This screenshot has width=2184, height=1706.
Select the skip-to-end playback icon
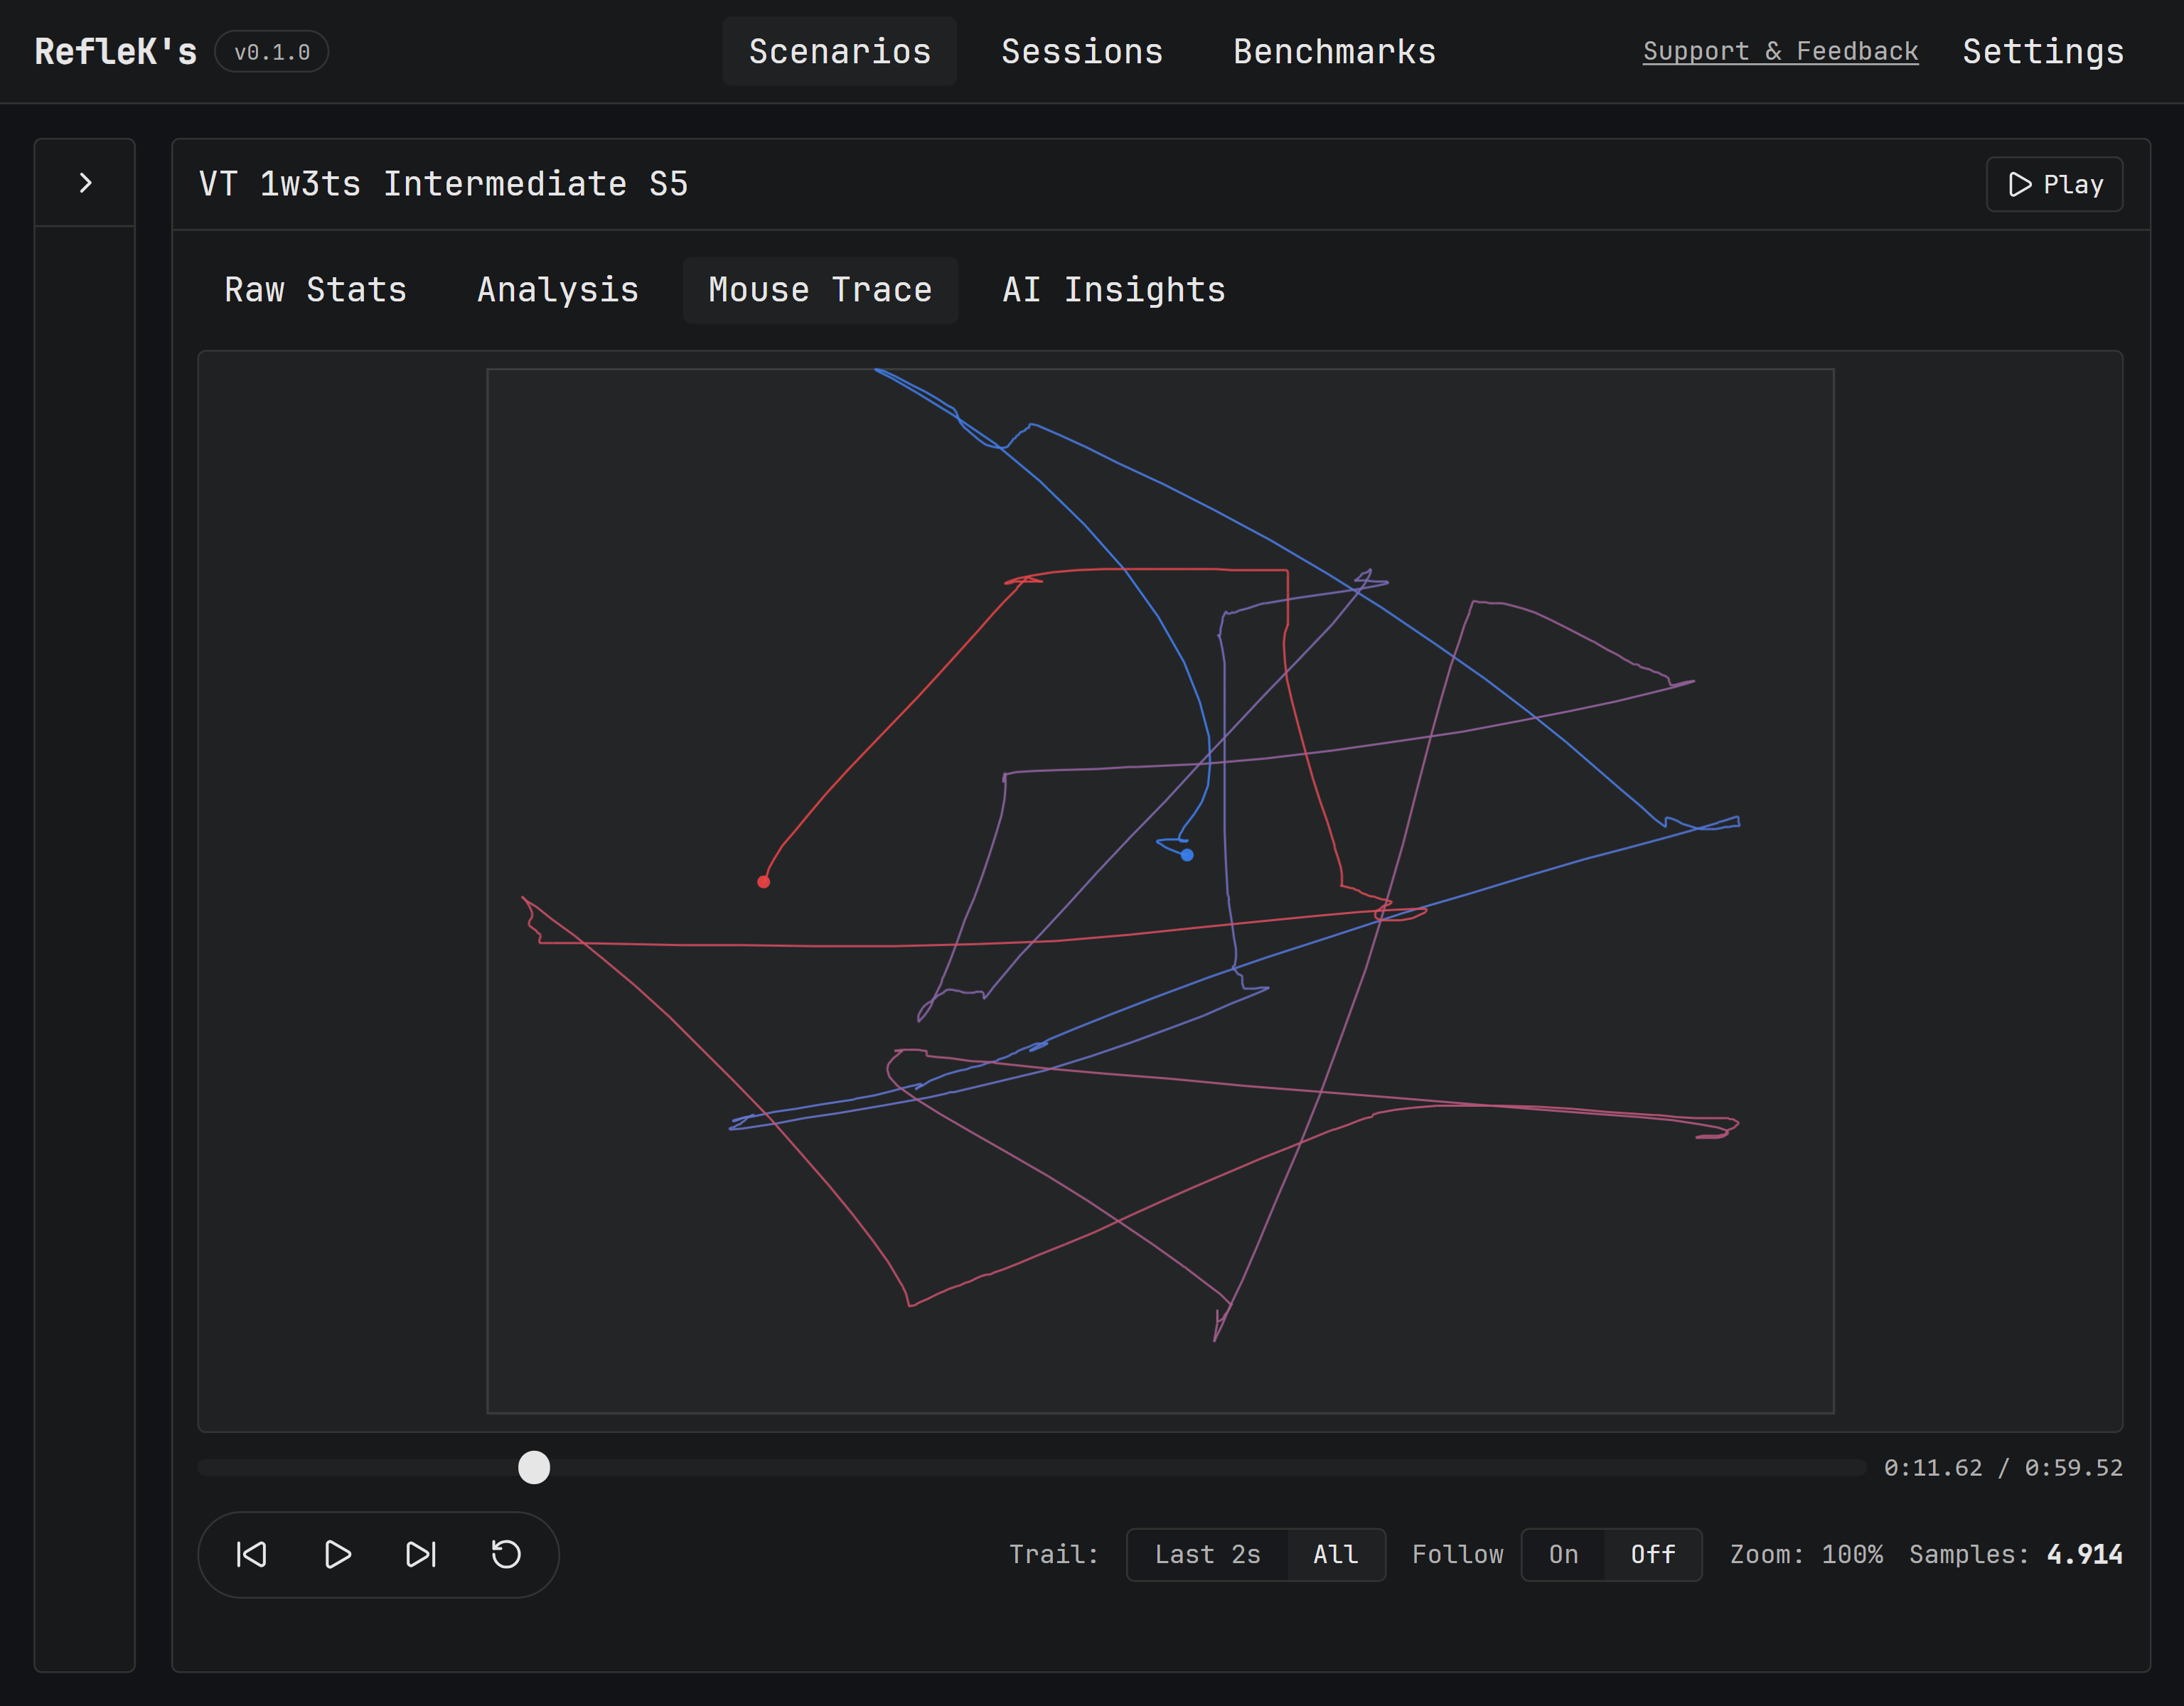point(421,1554)
